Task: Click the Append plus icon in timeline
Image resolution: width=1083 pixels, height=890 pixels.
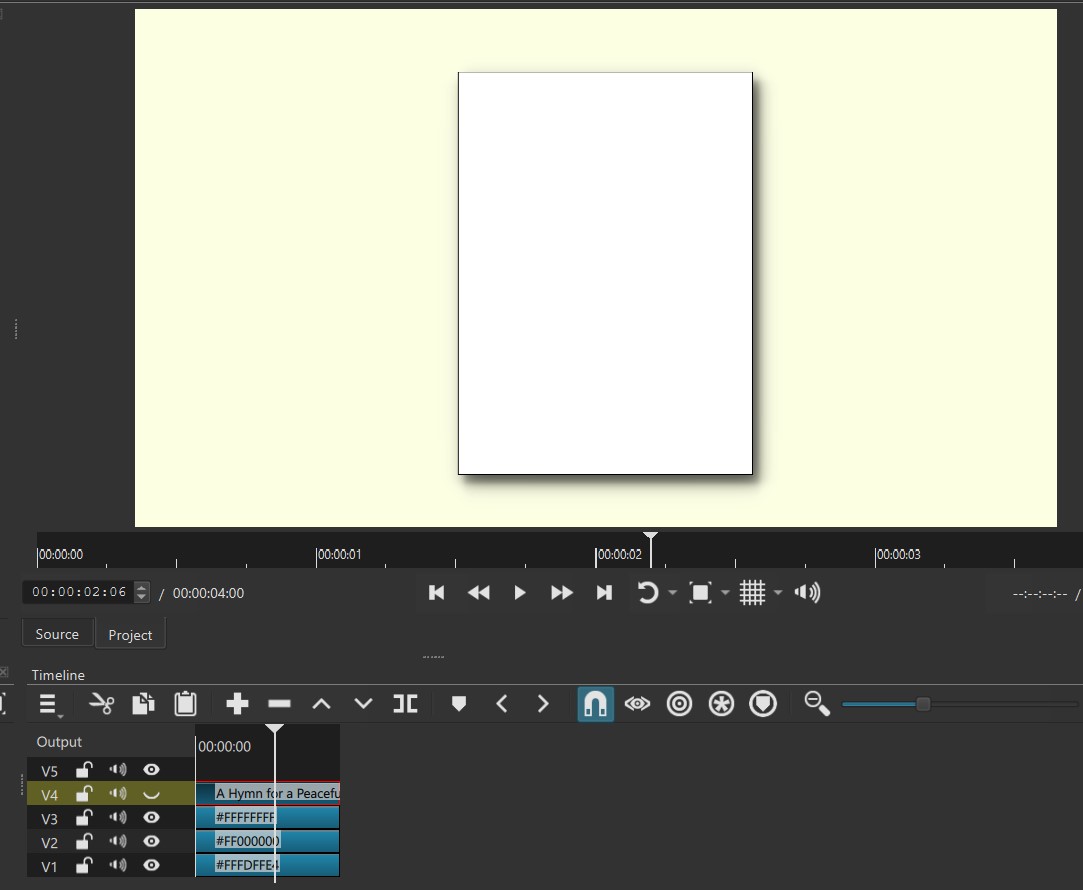Action: click(237, 704)
